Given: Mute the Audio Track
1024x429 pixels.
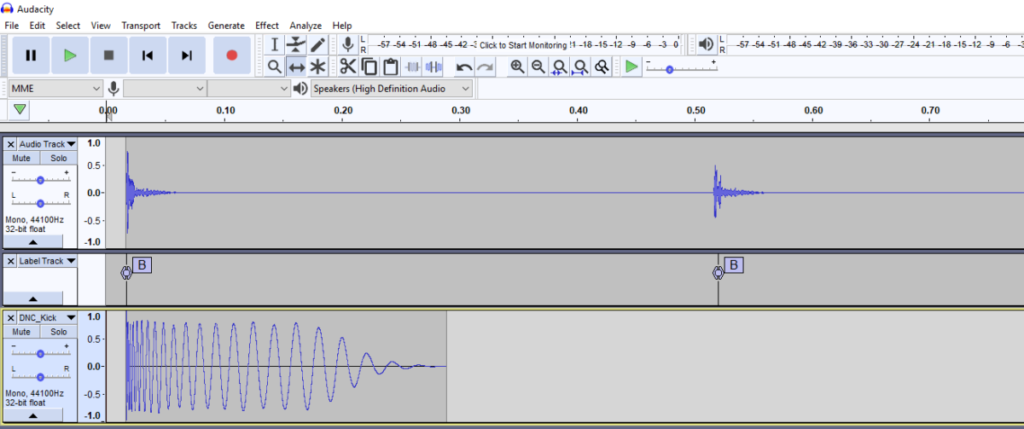Looking at the screenshot, I should (21, 158).
